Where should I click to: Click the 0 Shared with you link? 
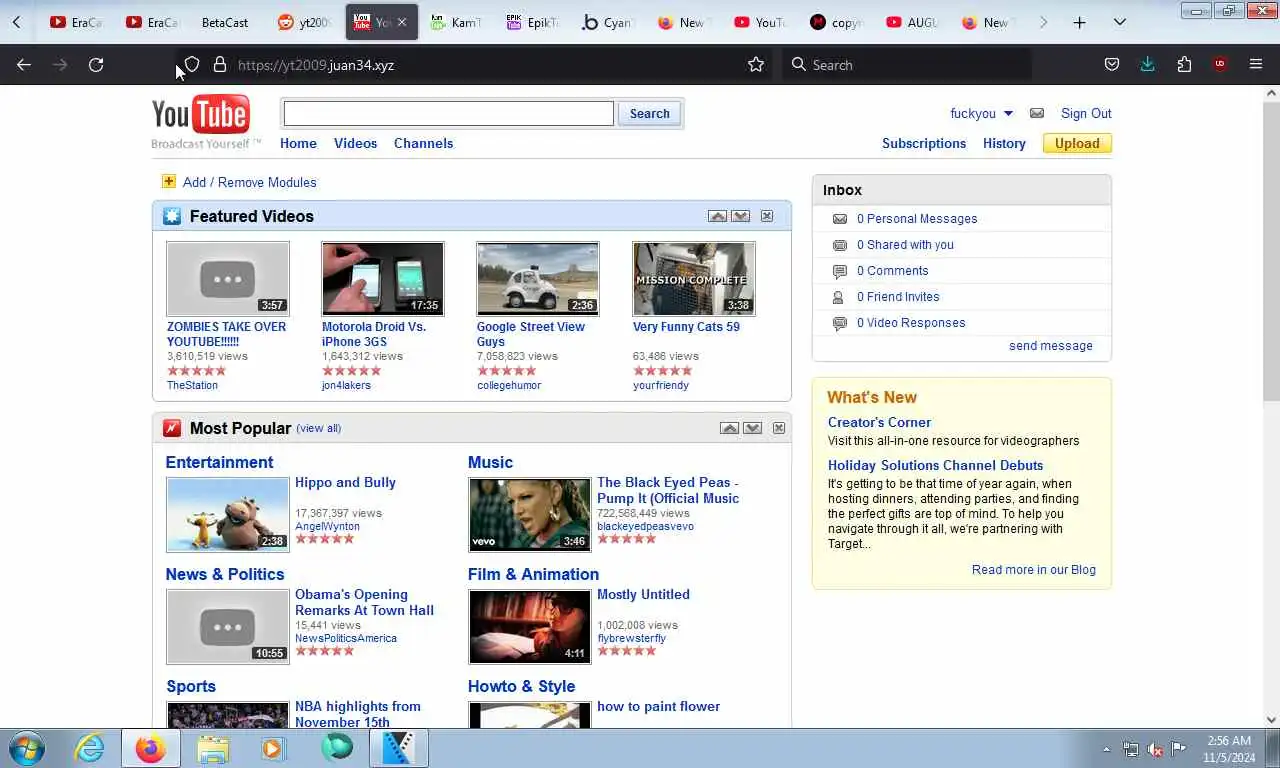coord(905,245)
